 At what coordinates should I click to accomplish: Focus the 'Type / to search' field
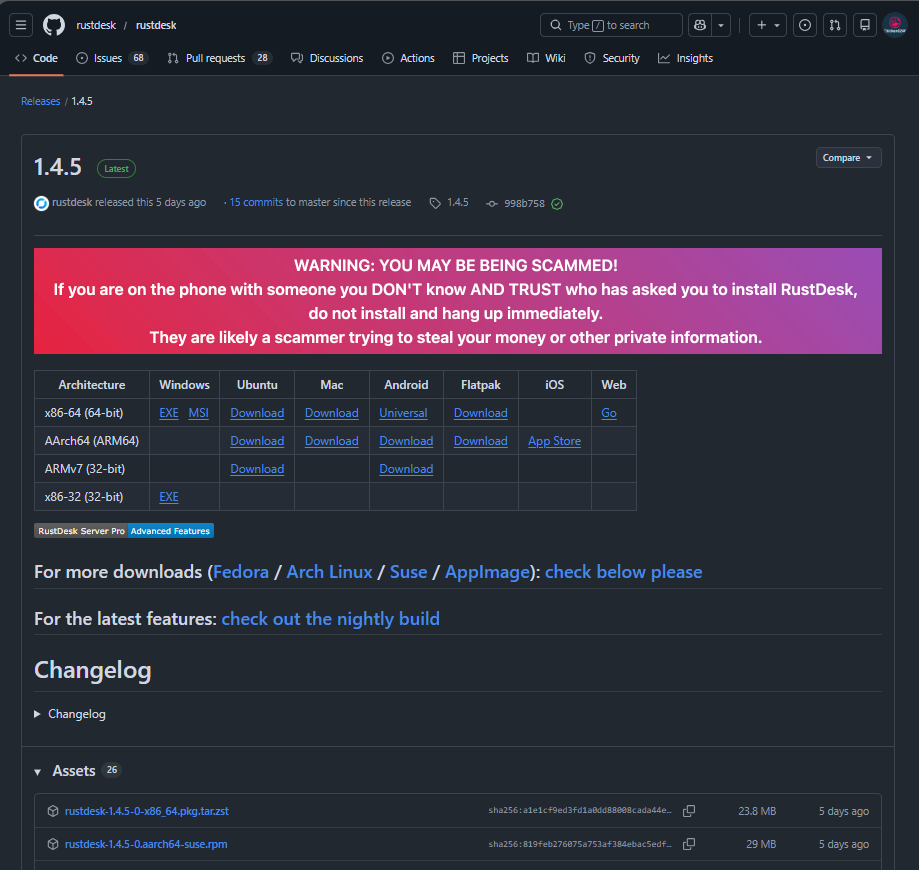click(611, 25)
